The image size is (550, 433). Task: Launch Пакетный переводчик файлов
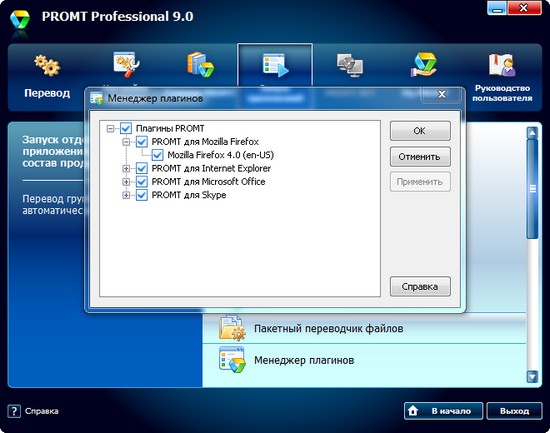coord(328,328)
